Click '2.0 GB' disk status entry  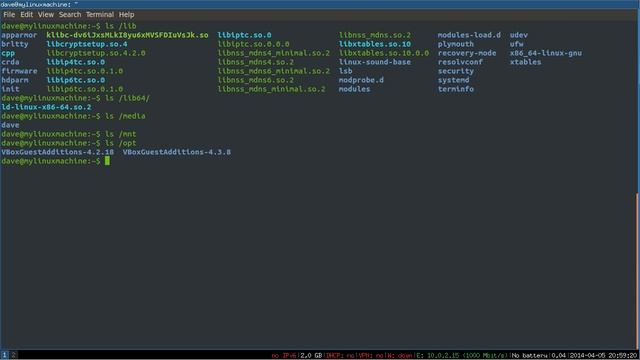[311, 356]
